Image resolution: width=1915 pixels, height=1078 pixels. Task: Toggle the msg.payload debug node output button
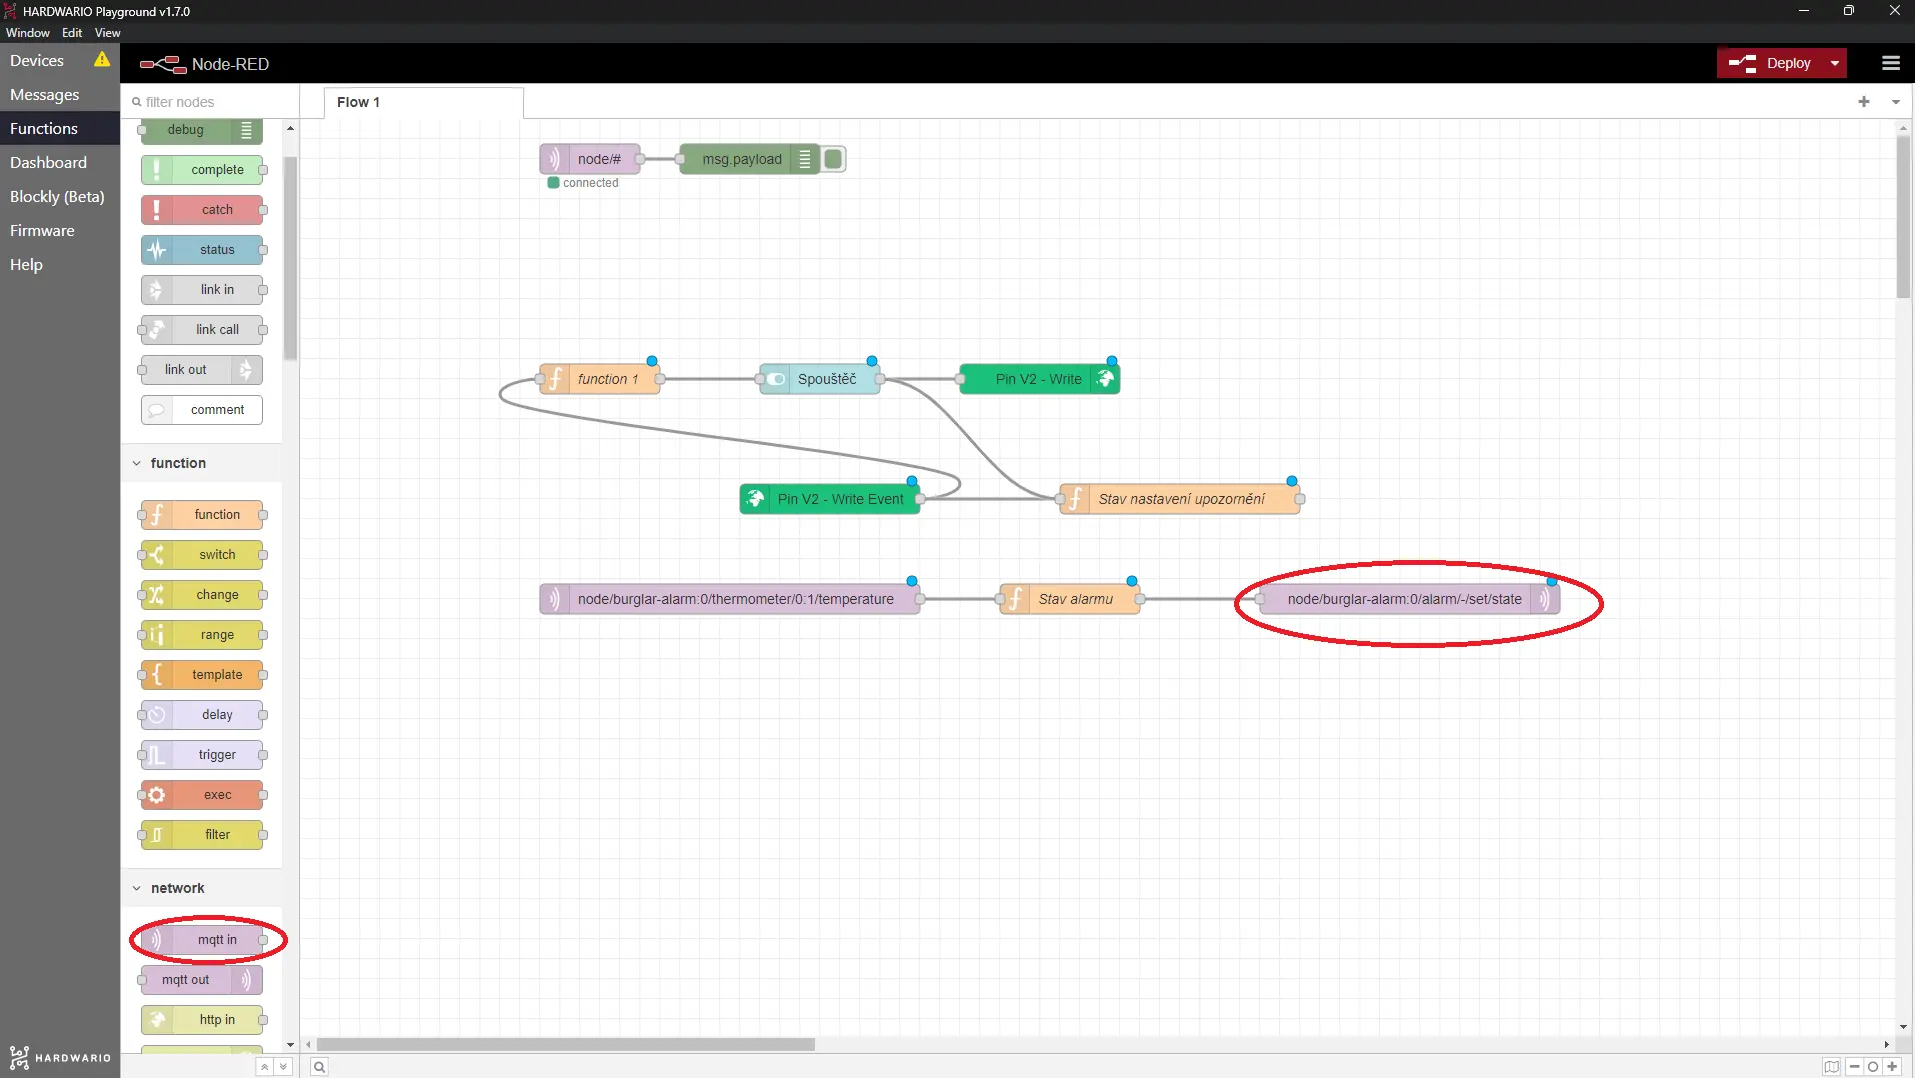[x=833, y=159]
